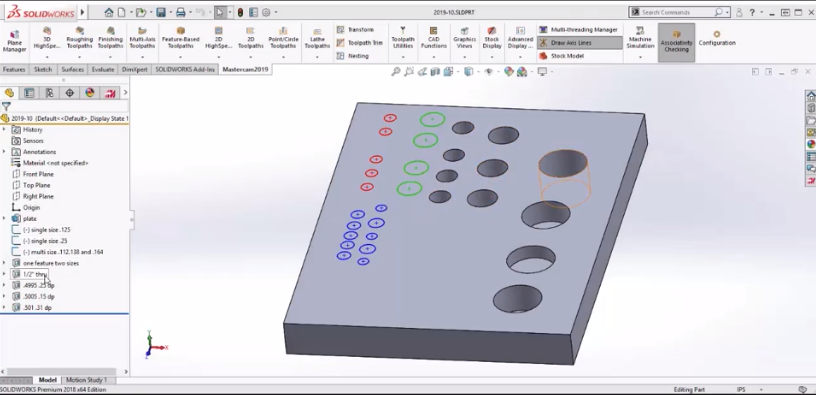Viewport: 816px width, 395px height.
Task: Switch to the Sketch tab
Action: (x=43, y=69)
